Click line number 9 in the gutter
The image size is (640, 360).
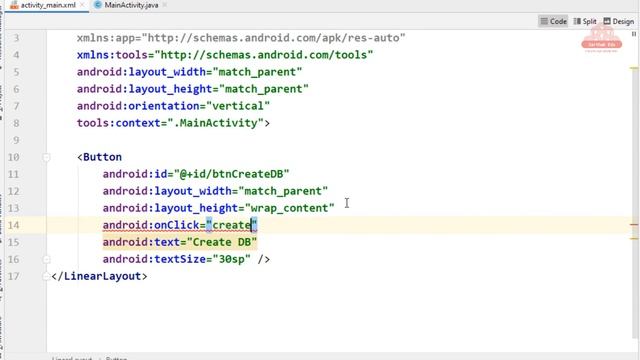click(16, 140)
